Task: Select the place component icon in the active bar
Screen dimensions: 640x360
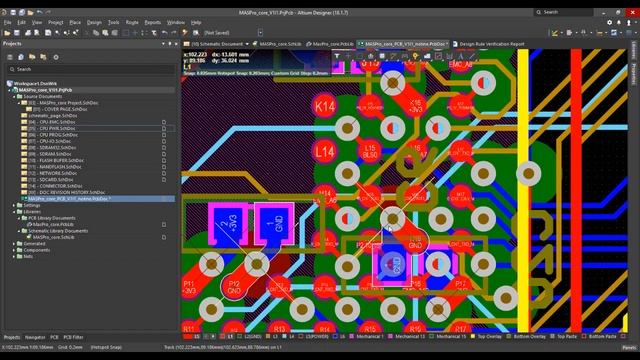Action: (382, 56)
